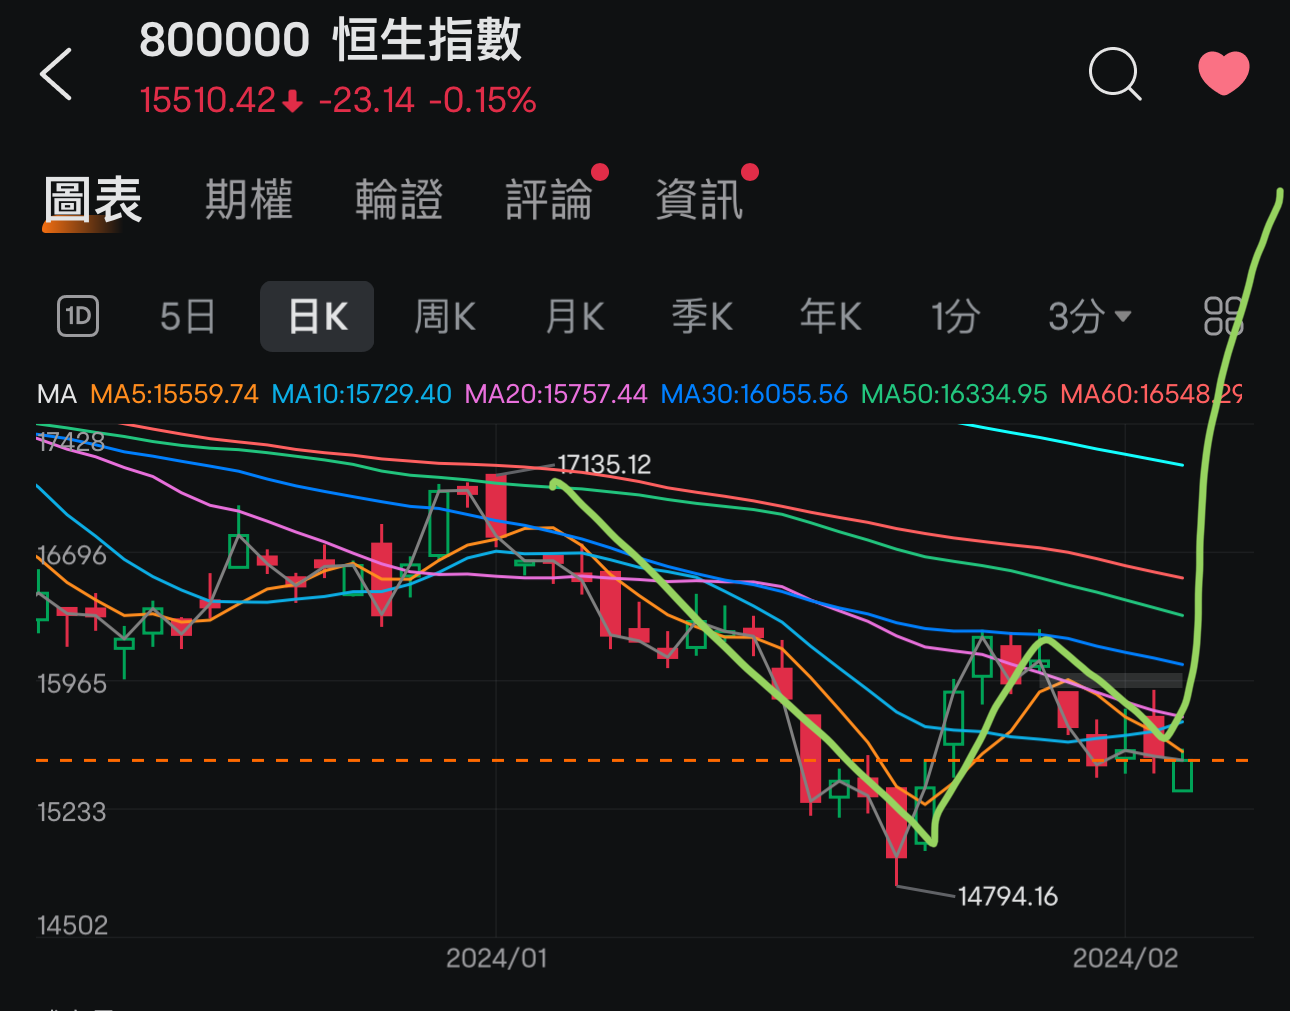This screenshot has width=1290, height=1011.
Task: Switch to the 資訊 tab
Action: point(699,200)
